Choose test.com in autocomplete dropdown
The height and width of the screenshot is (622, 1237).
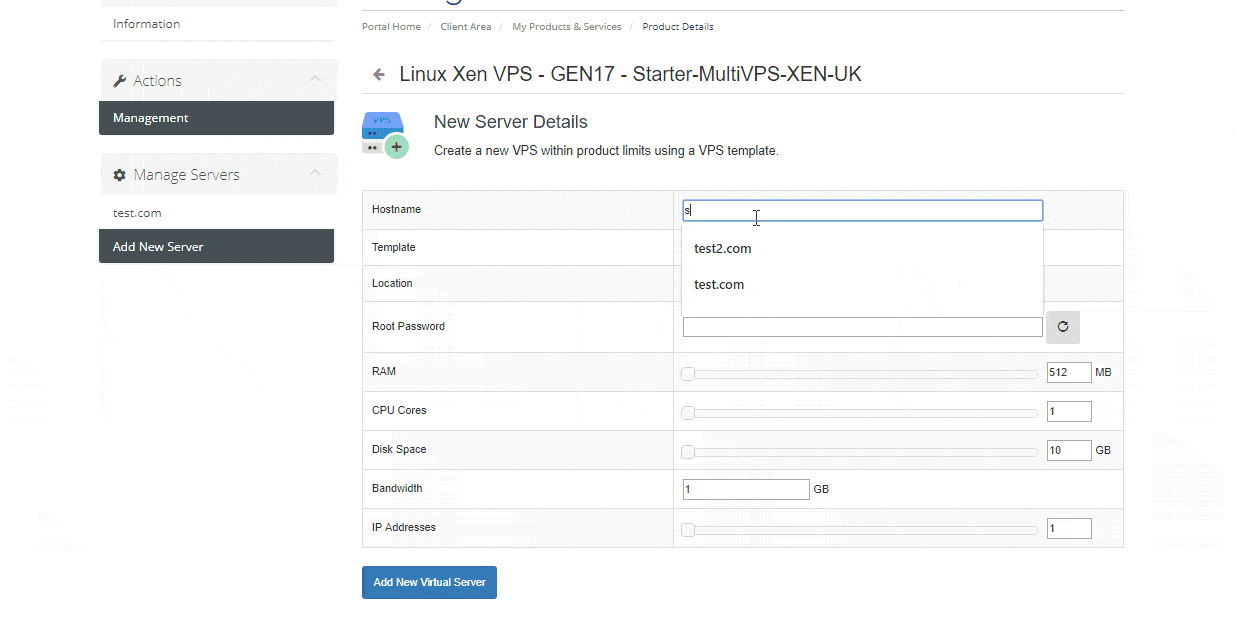[719, 285]
